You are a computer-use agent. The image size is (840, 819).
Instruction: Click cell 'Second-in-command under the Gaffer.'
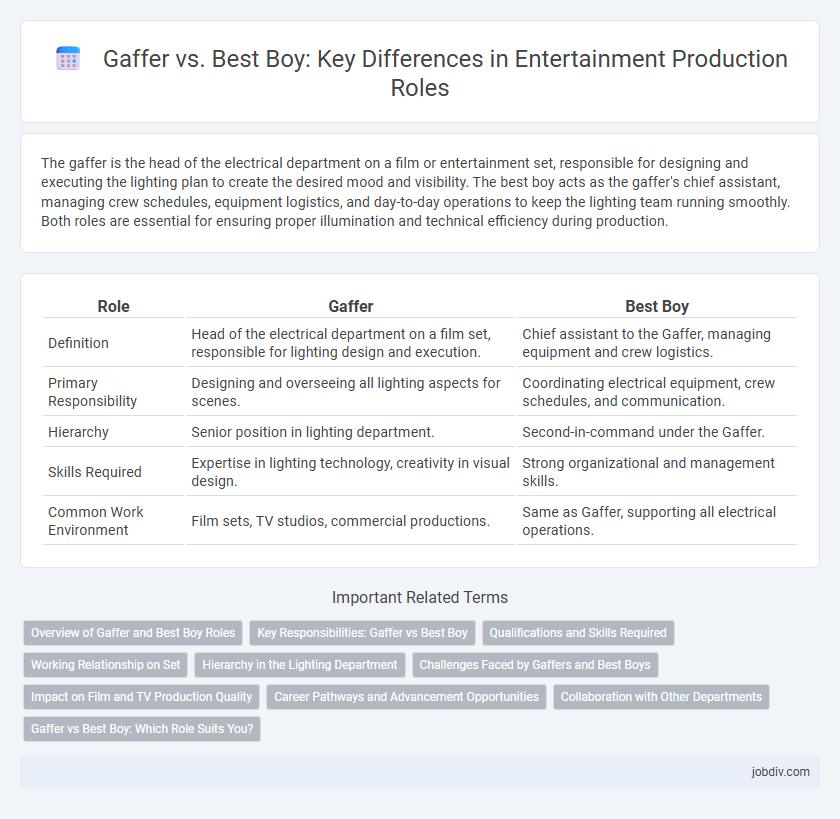pyautogui.click(x=657, y=432)
